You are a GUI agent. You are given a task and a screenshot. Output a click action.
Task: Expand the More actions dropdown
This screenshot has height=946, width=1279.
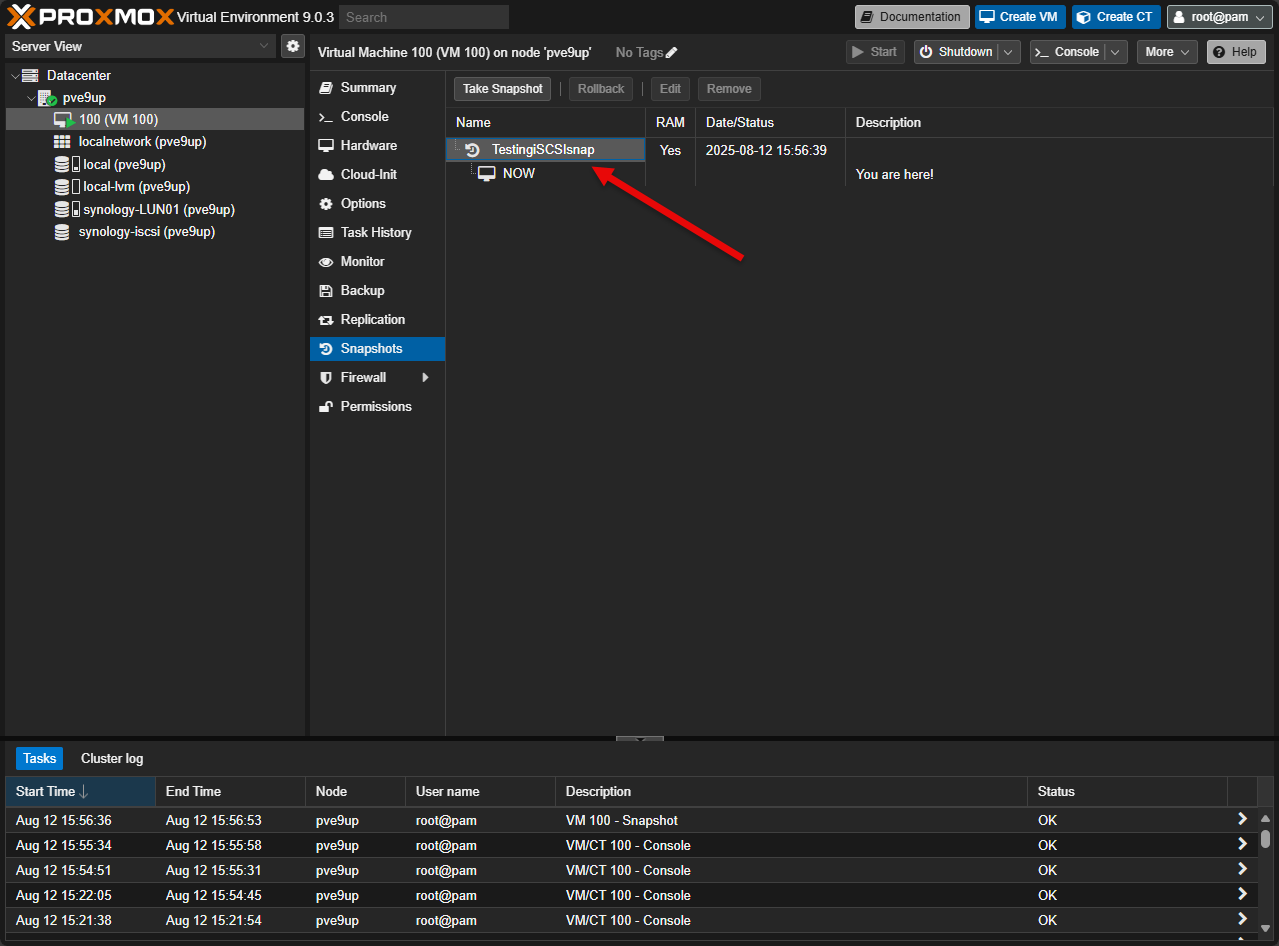[x=1166, y=51]
